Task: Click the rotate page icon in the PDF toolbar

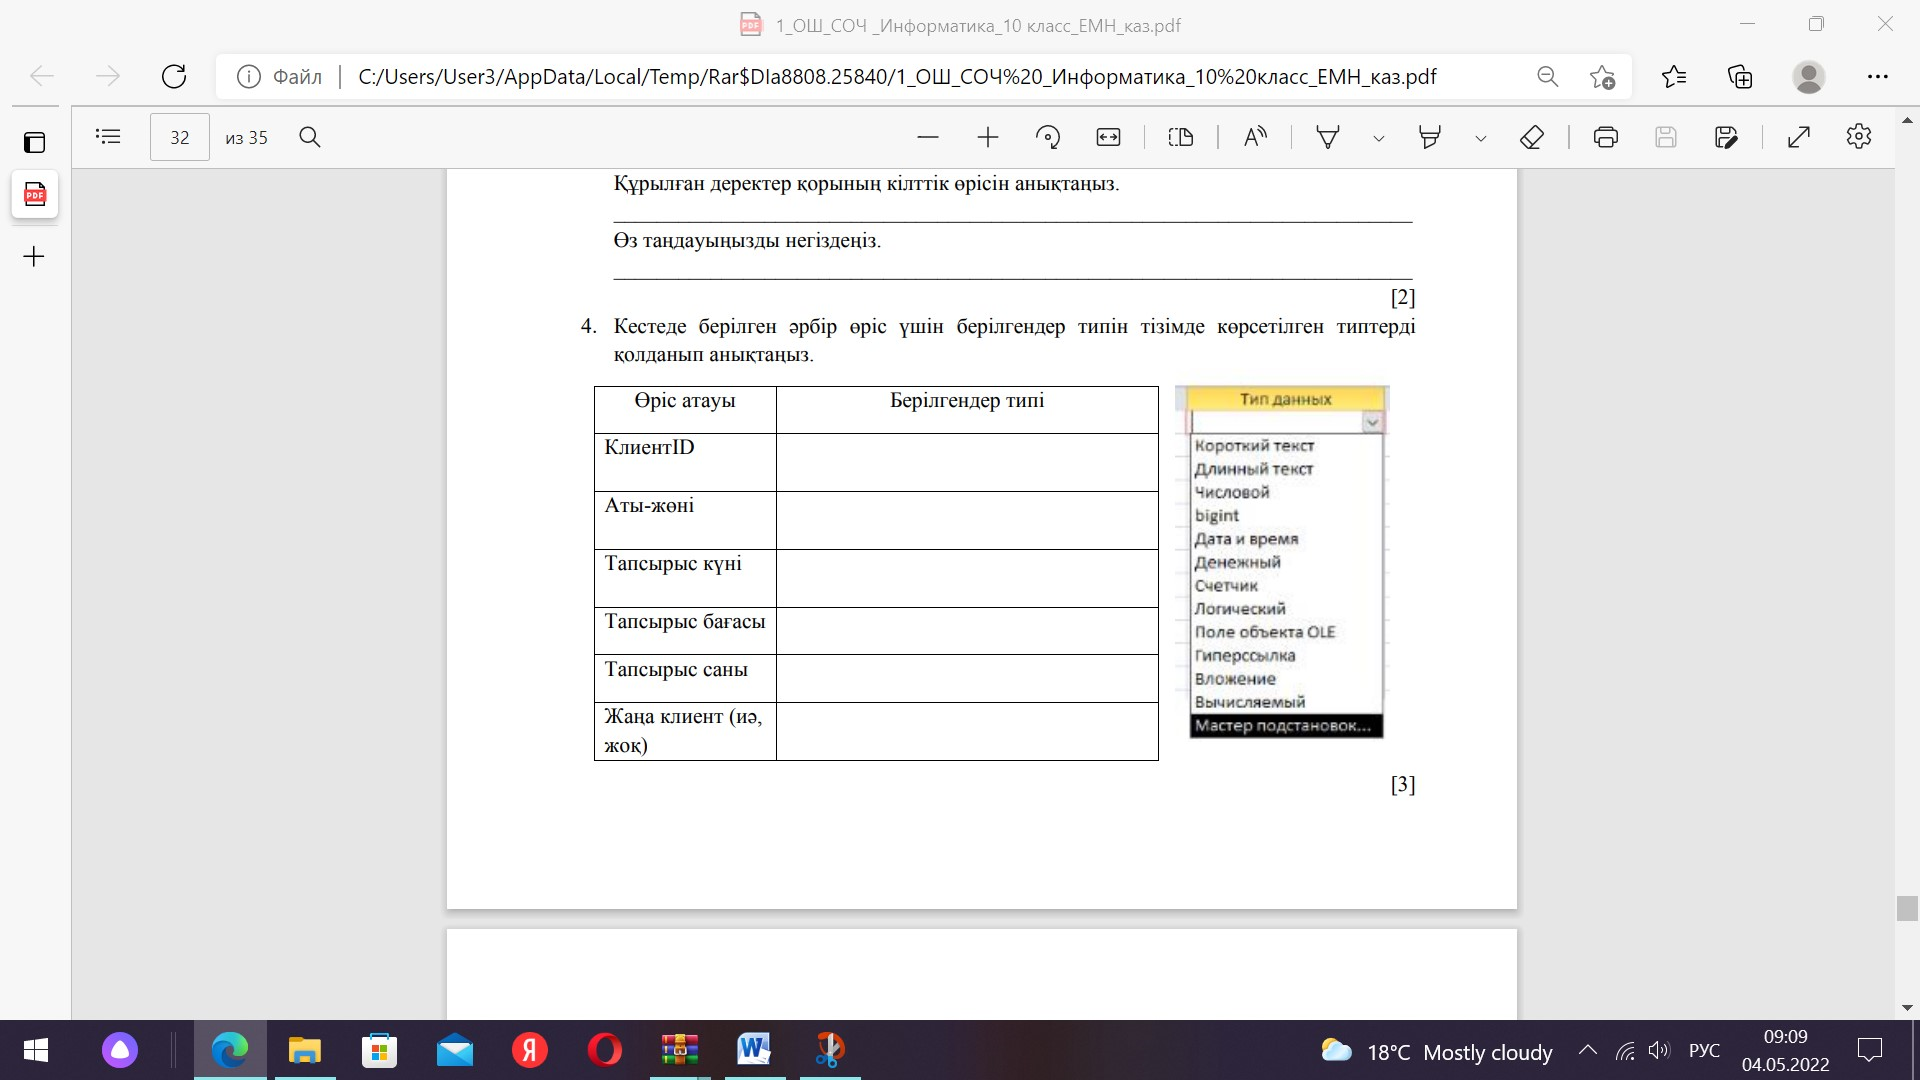Action: pyautogui.click(x=1048, y=137)
